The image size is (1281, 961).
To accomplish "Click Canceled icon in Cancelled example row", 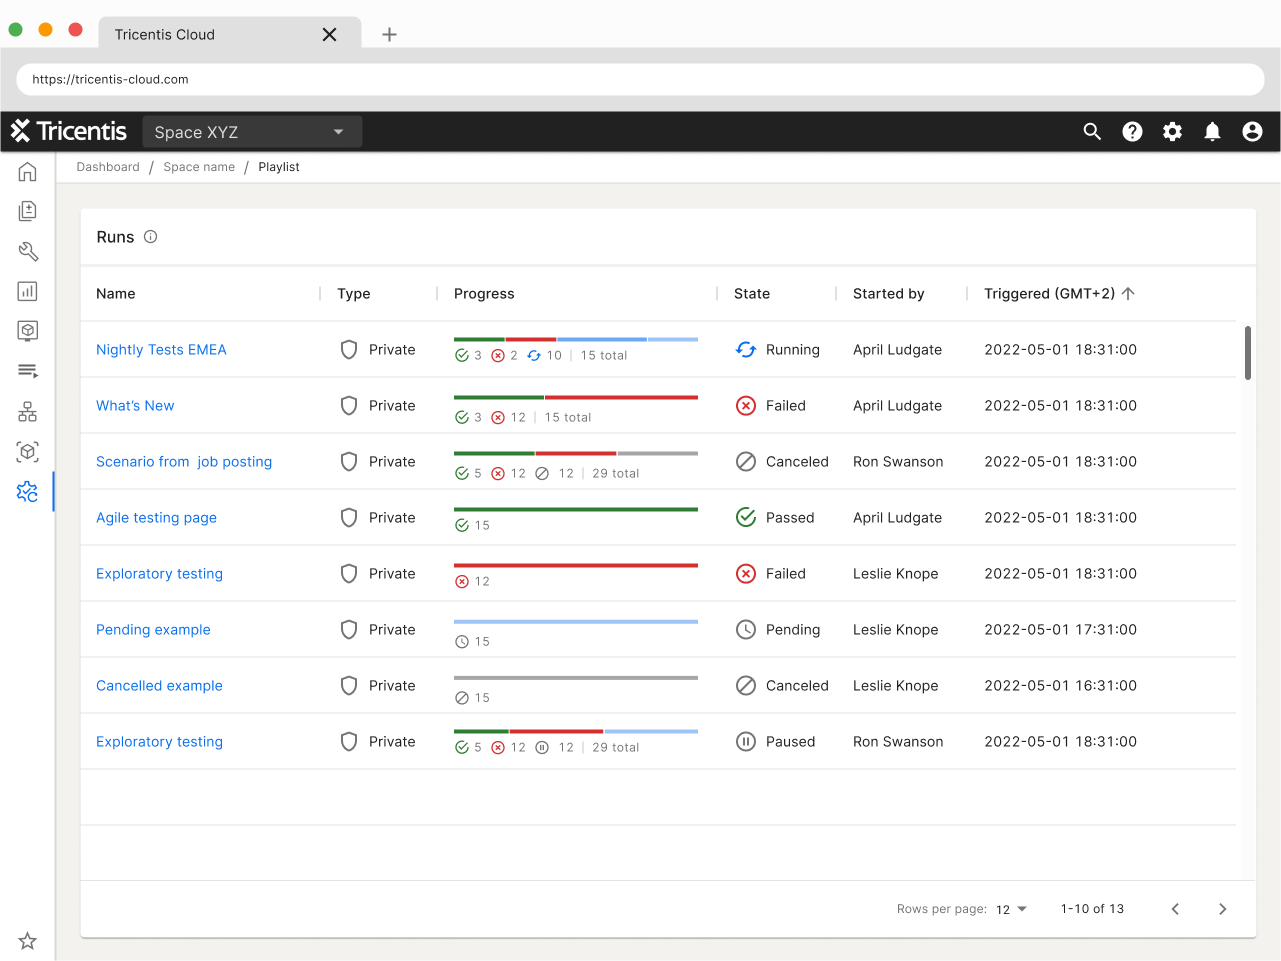I will point(746,685).
